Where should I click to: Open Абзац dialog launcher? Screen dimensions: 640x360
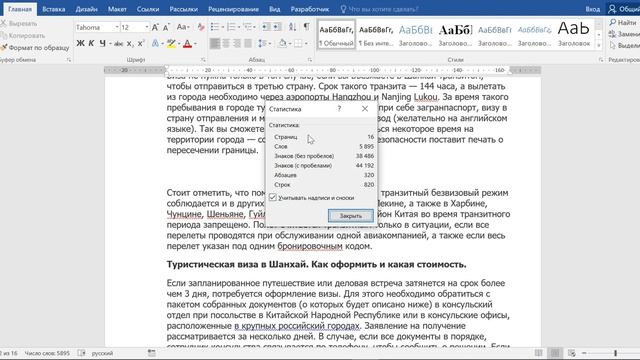pos(310,60)
